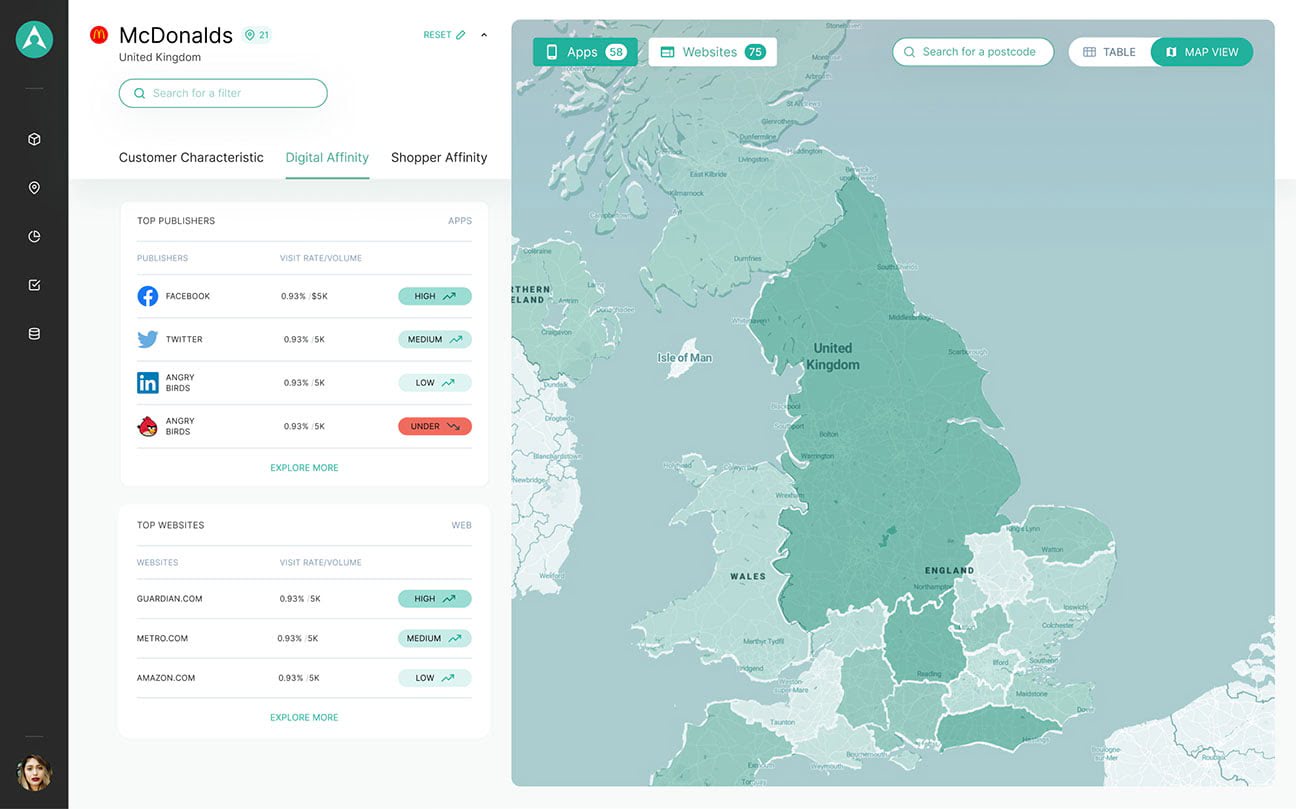
Task: Click the Facebook publisher icon
Action: 148,296
